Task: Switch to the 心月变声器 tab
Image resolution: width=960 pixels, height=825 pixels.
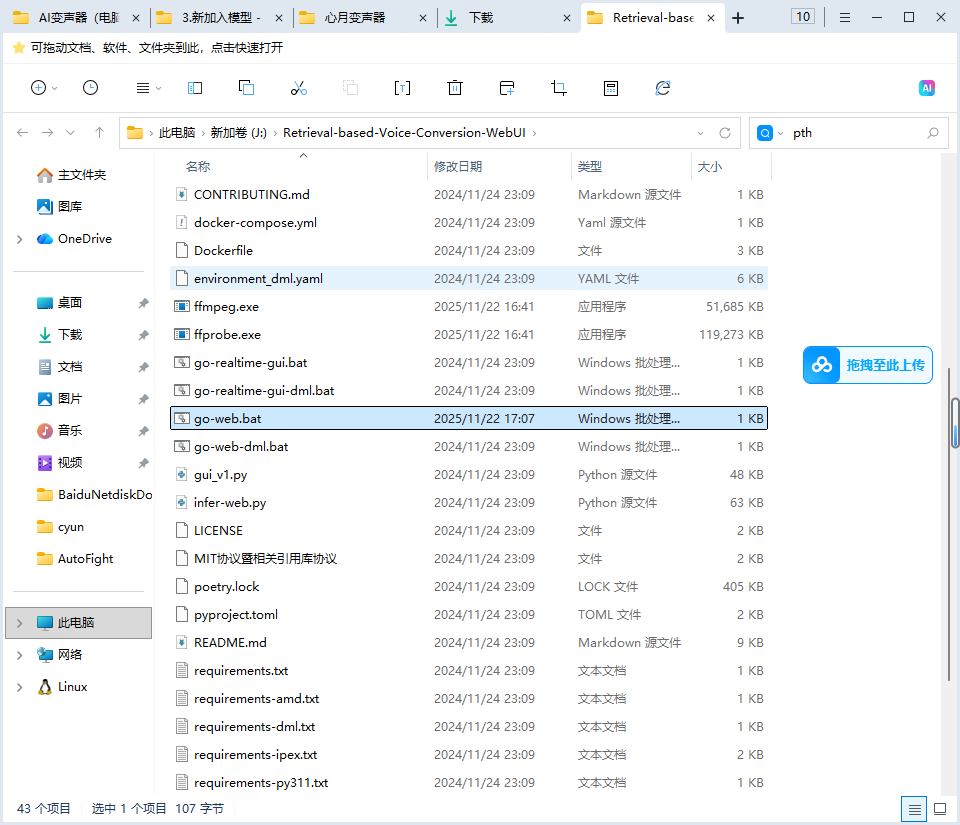Action: (x=364, y=18)
